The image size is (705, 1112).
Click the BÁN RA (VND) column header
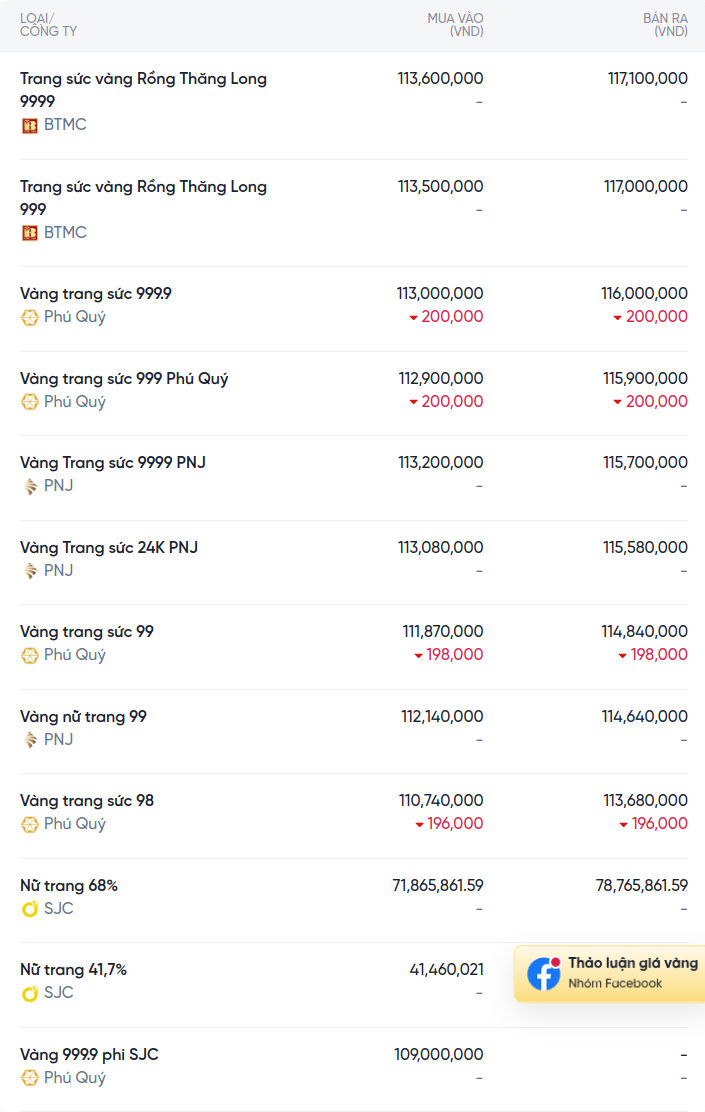665,25
